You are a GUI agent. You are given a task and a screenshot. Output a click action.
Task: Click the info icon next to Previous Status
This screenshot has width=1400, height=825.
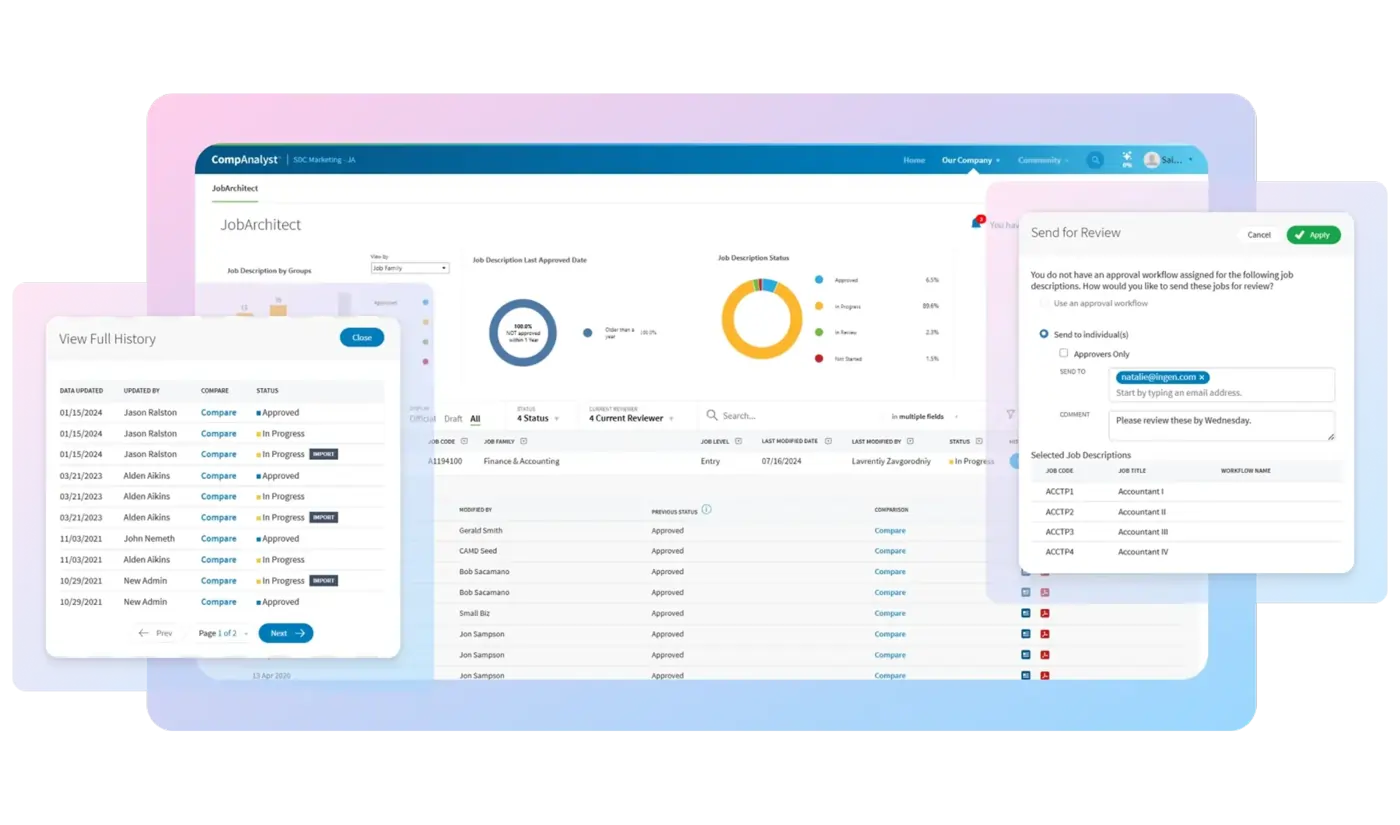pos(707,509)
